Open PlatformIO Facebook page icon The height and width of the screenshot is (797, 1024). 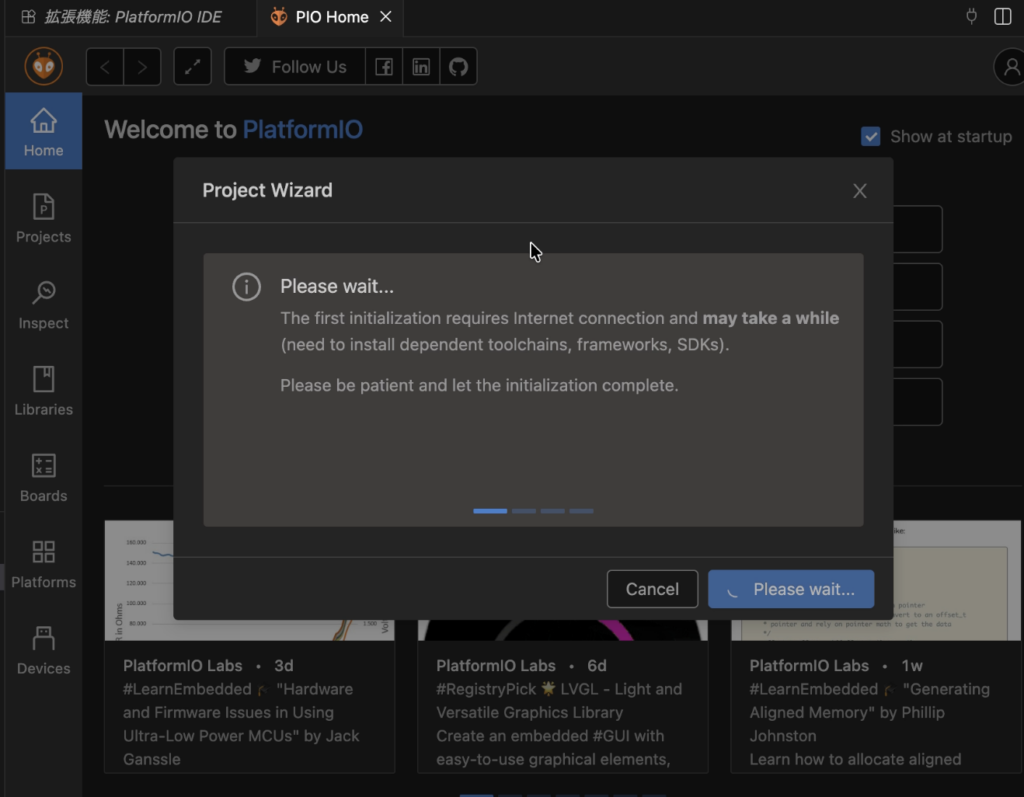click(383, 67)
